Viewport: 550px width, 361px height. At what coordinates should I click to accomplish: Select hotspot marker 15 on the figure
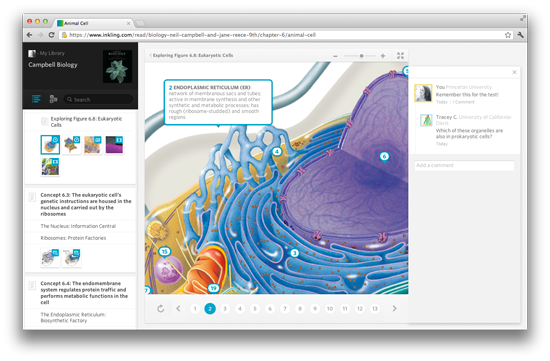tap(165, 252)
